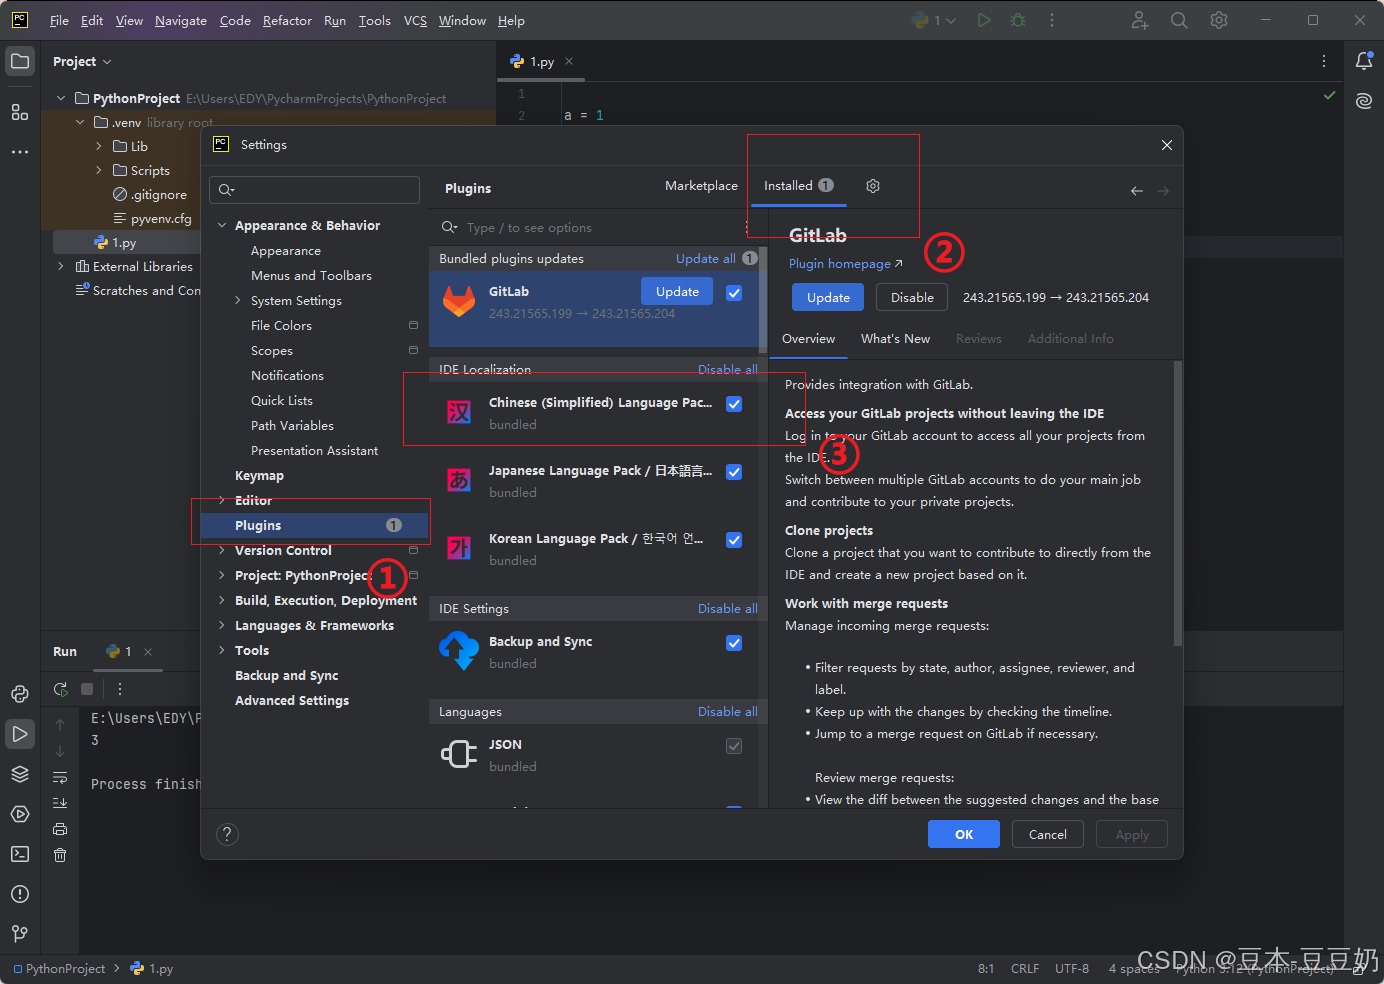Open IDE settings gear in title bar
Viewport: 1384px width, 984px height.
[1219, 20]
